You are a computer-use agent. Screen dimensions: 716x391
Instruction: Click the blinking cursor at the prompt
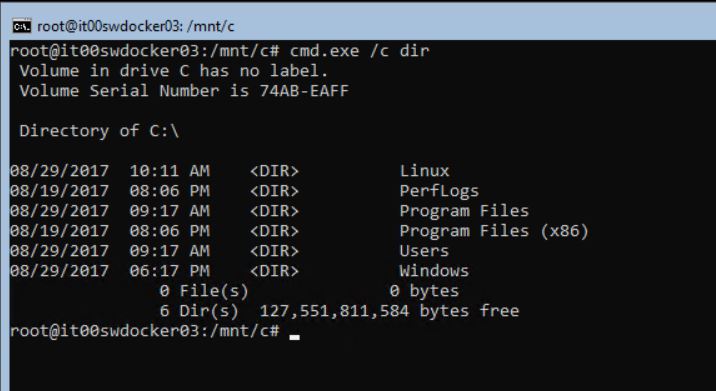pos(295,338)
